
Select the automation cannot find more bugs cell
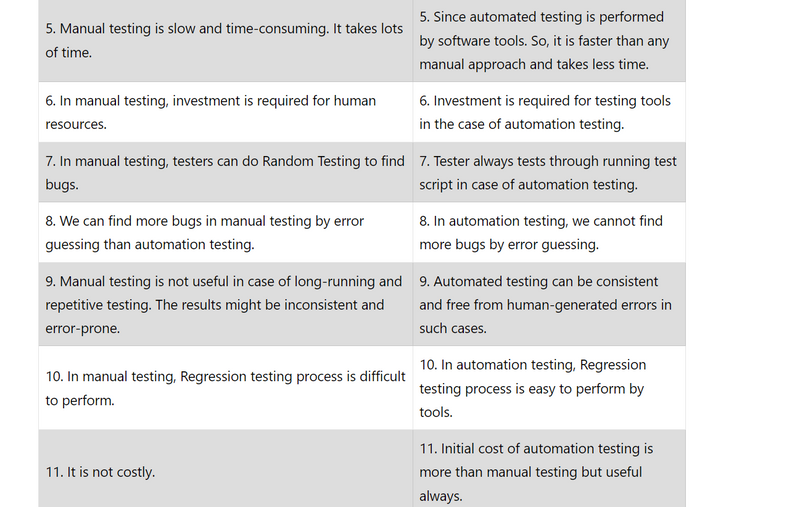point(548,232)
